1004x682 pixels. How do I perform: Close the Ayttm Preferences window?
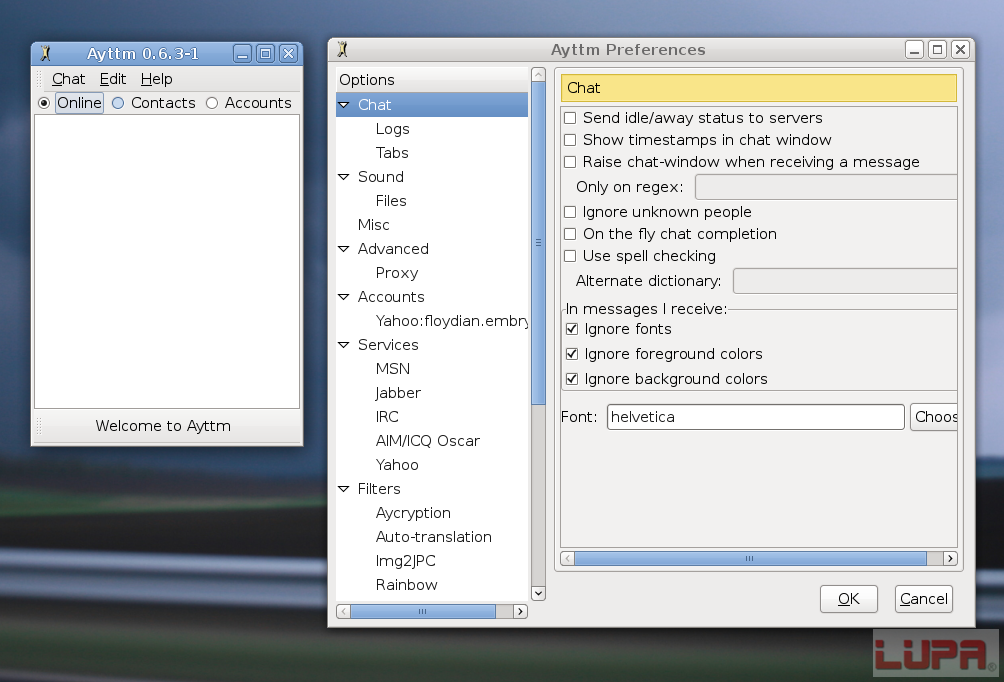click(x=960, y=49)
